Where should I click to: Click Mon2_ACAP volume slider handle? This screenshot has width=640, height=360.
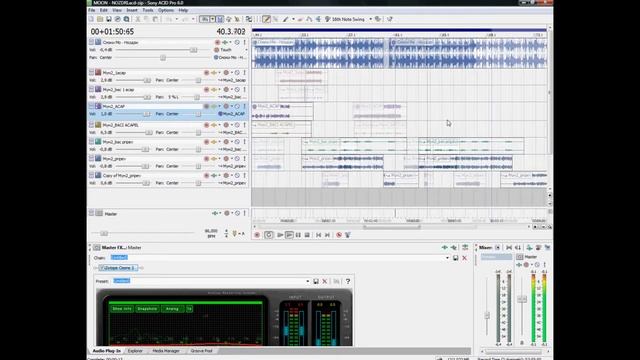(x=146, y=114)
